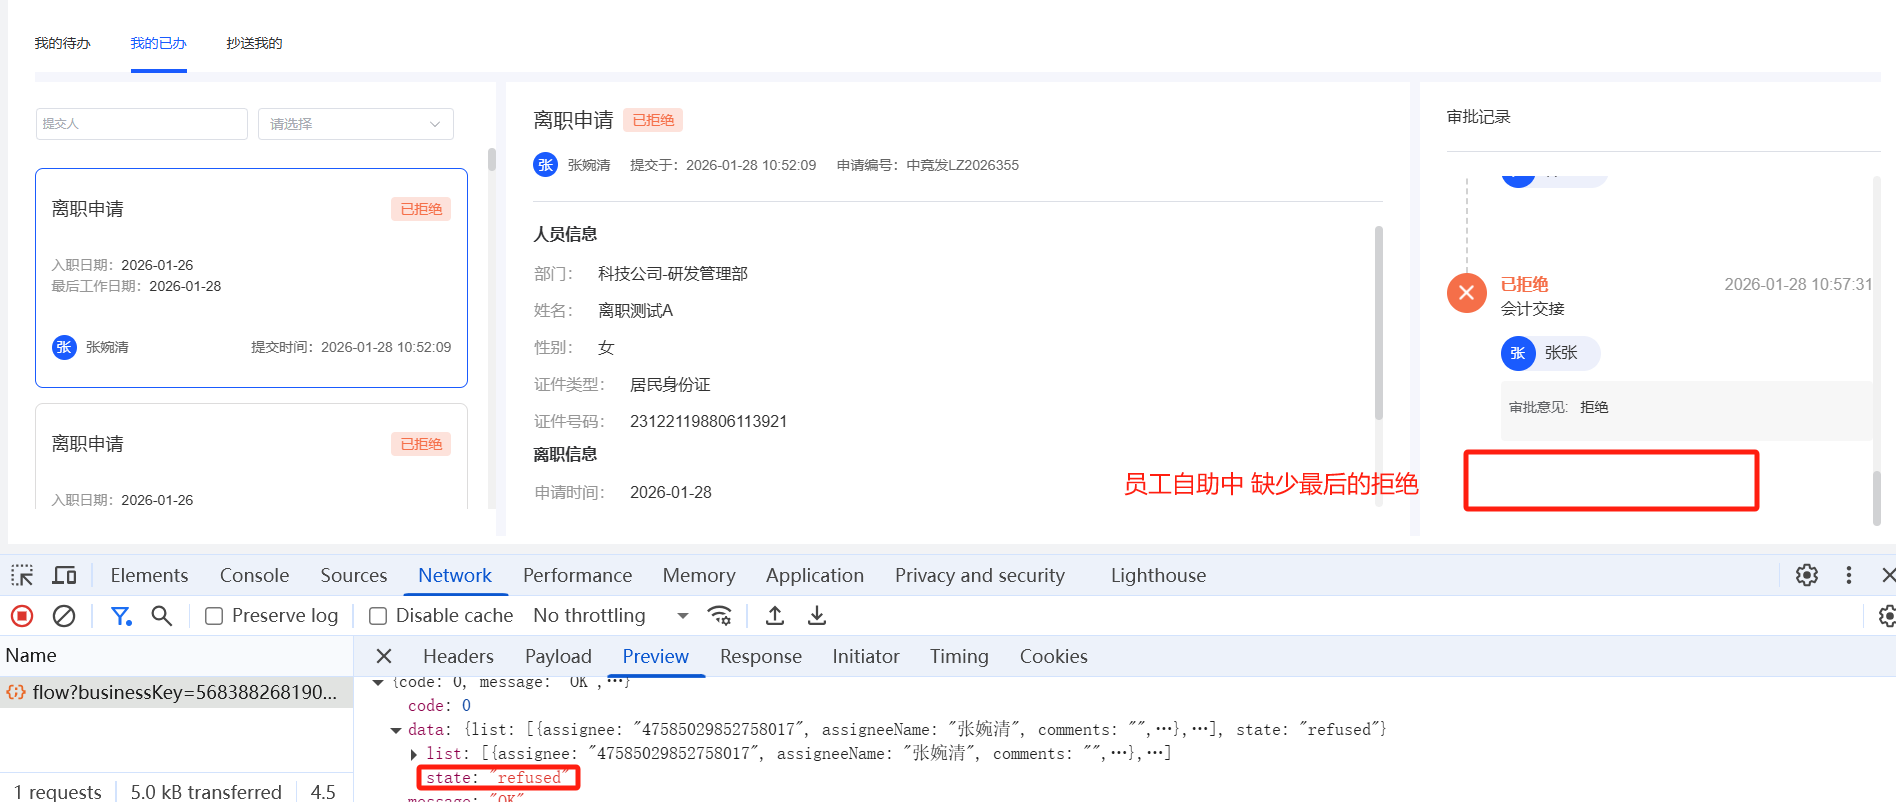Viewport: 1896px width, 802px height.
Task: Show request Payload tab
Action: (558, 656)
